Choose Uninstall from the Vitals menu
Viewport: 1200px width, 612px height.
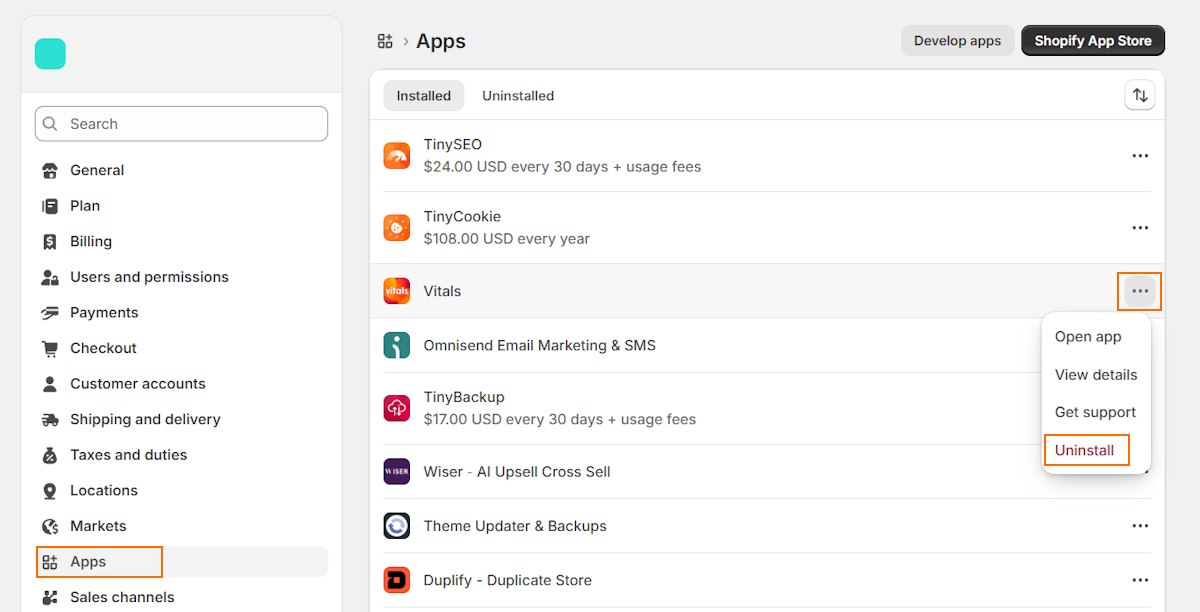(x=1086, y=449)
